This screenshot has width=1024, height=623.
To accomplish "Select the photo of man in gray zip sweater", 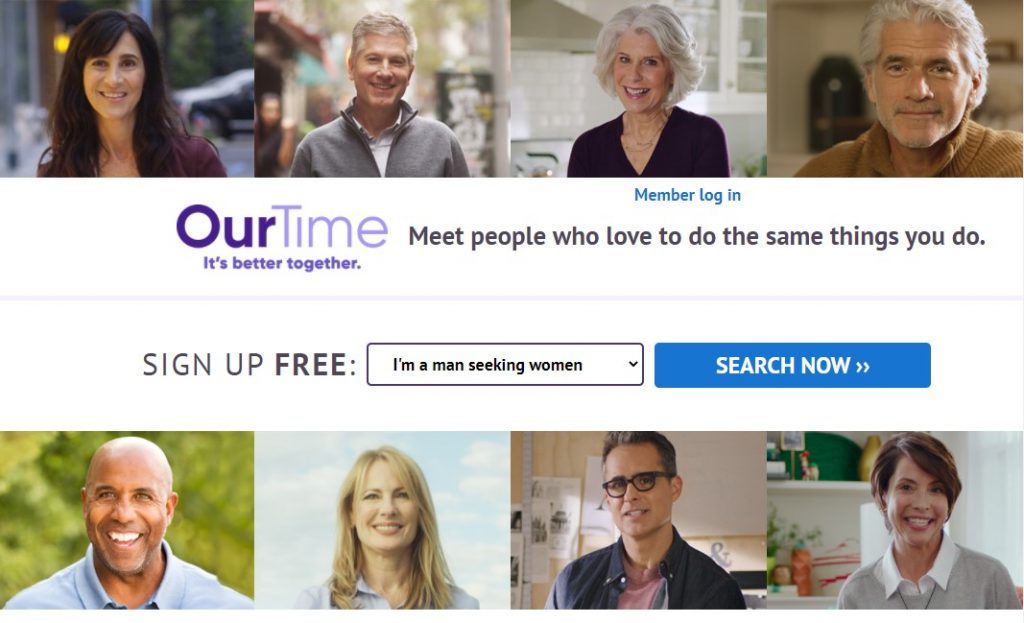I will click(382, 88).
